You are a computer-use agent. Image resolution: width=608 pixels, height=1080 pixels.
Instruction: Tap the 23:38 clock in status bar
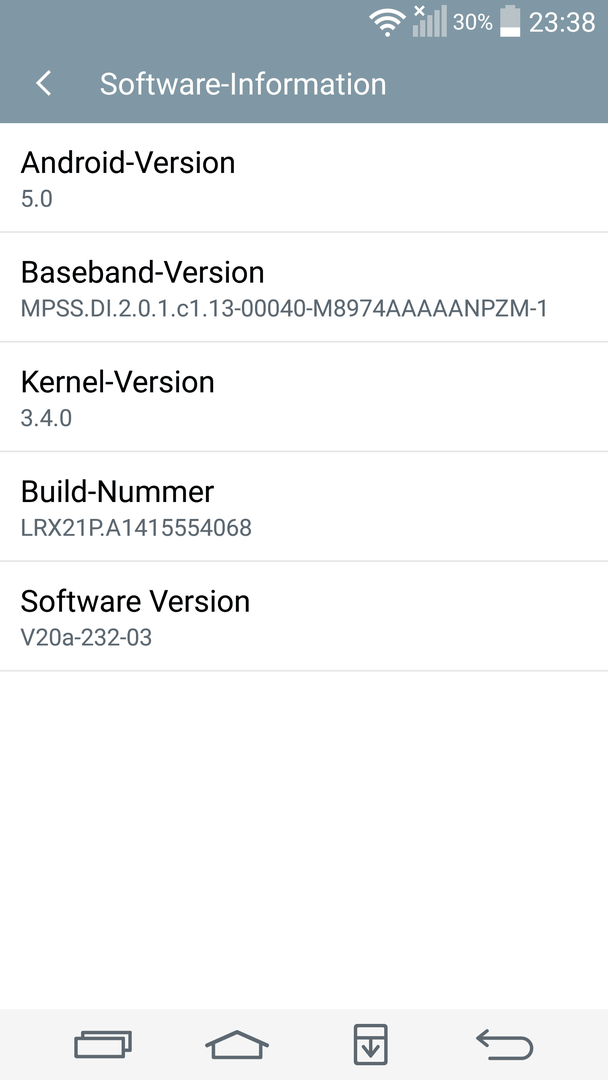click(561, 23)
